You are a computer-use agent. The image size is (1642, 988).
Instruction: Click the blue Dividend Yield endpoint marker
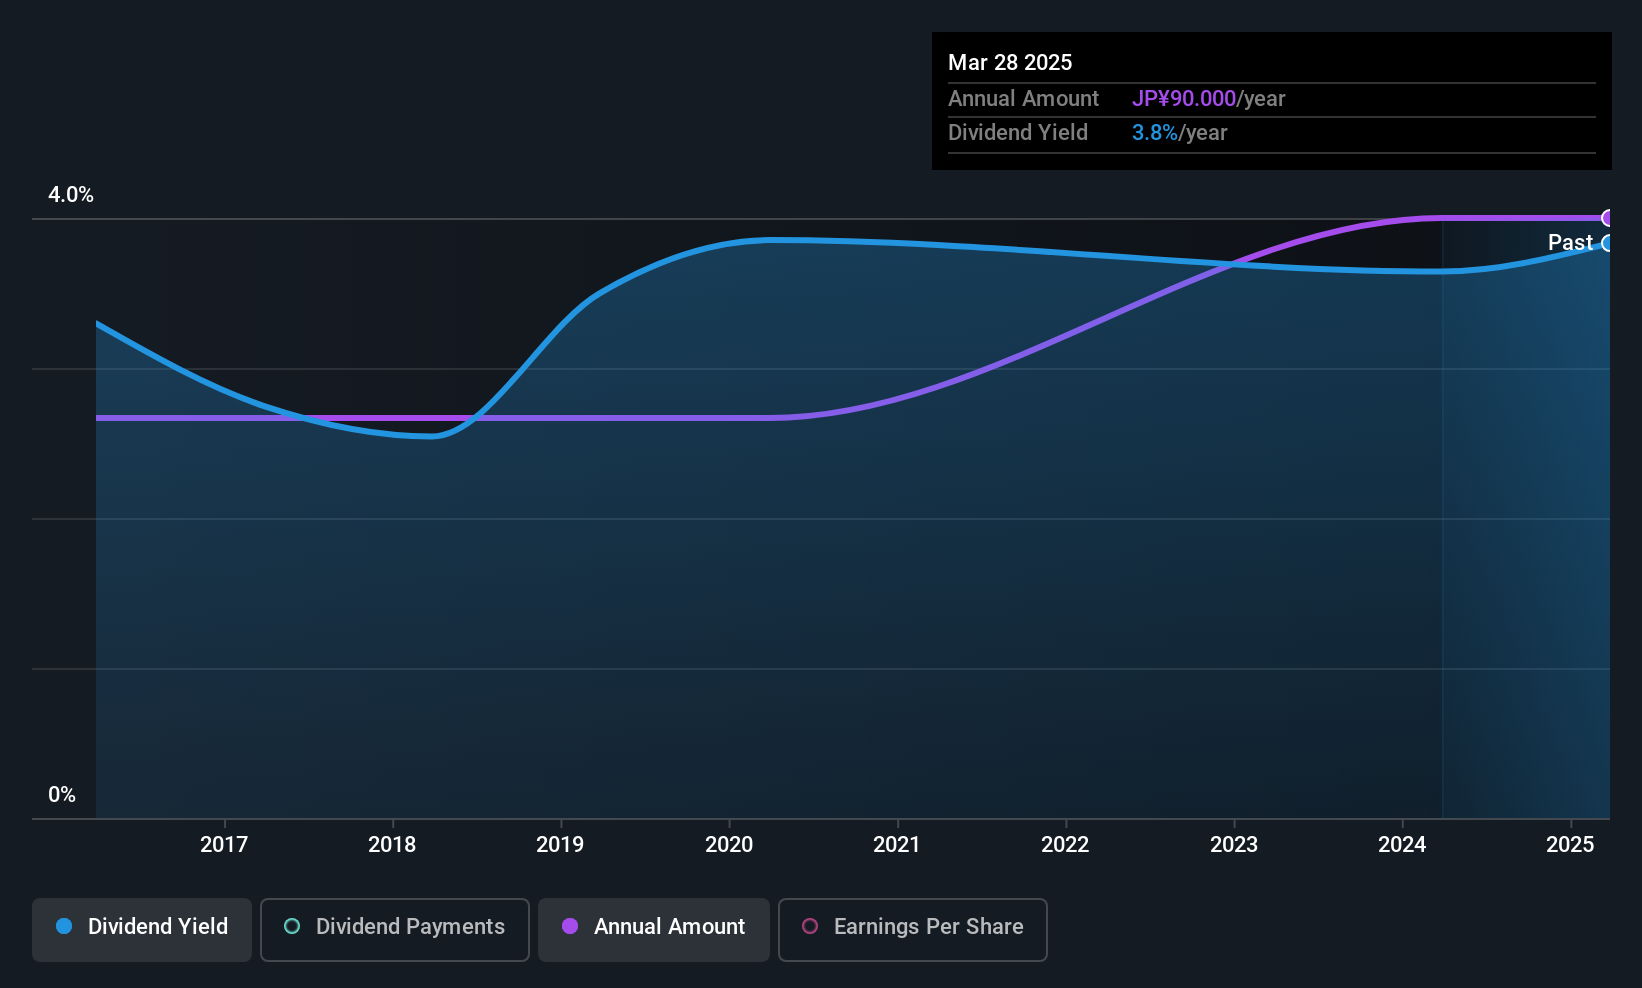pos(1608,243)
